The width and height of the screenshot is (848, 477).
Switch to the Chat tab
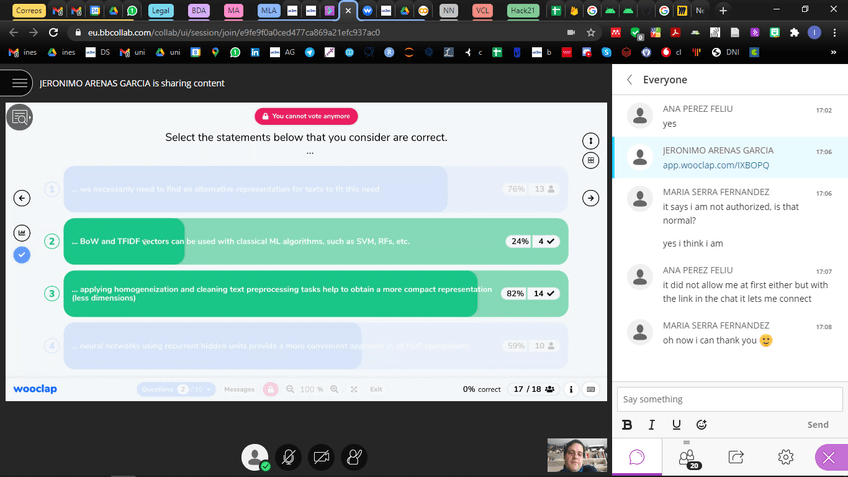coord(637,457)
